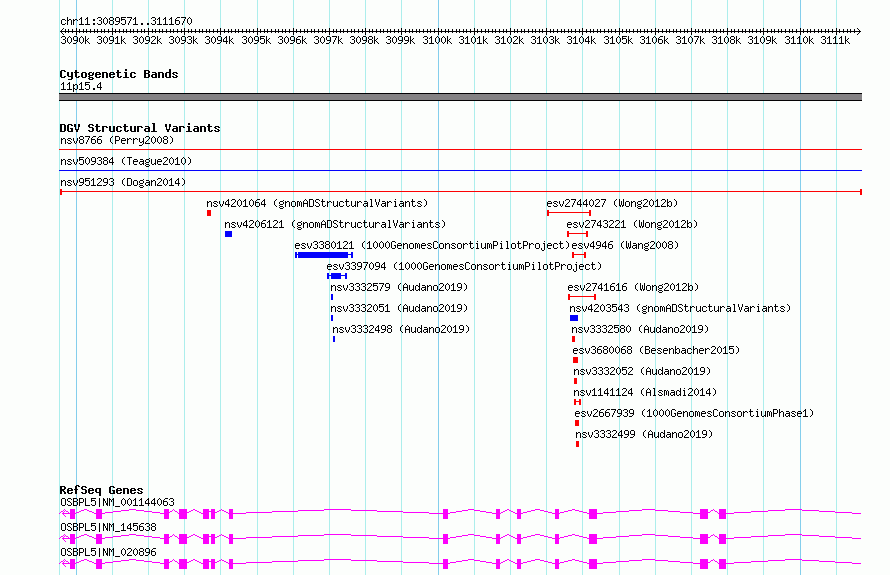Click the 3108k ruler label
Image resolution: width=890 pixels, height=575 pixels.
point(726,40)
